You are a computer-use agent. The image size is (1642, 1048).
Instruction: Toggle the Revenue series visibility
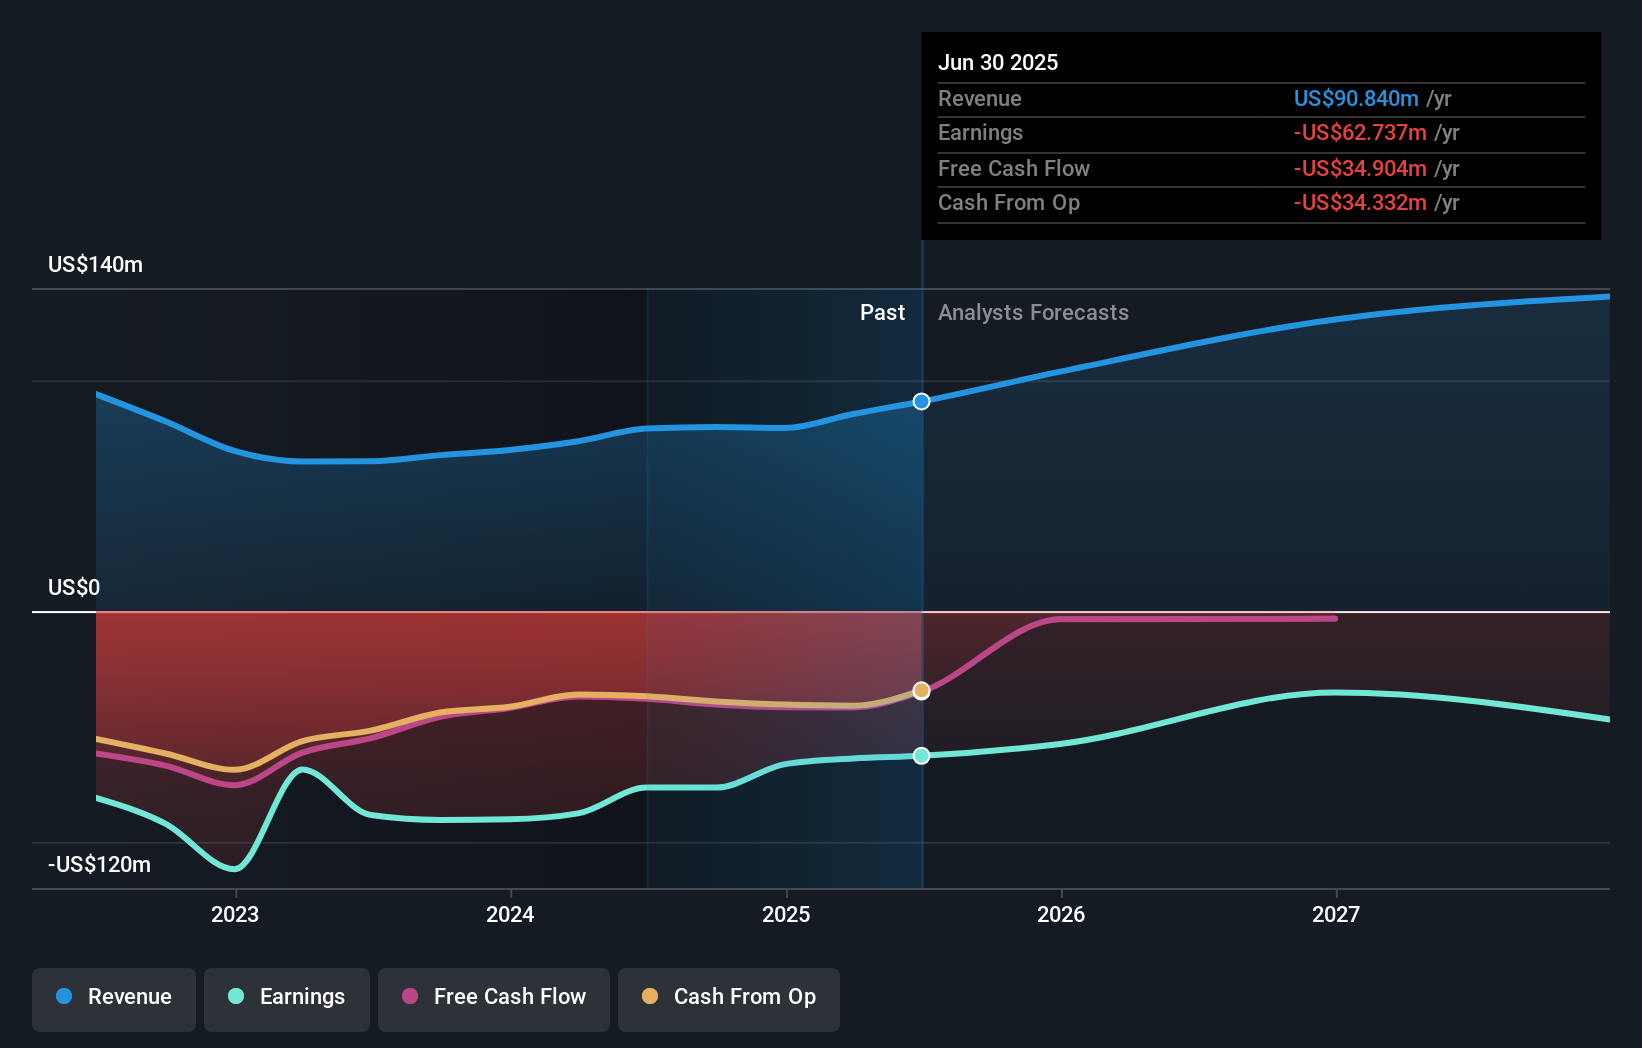click(x=113, y=999)
